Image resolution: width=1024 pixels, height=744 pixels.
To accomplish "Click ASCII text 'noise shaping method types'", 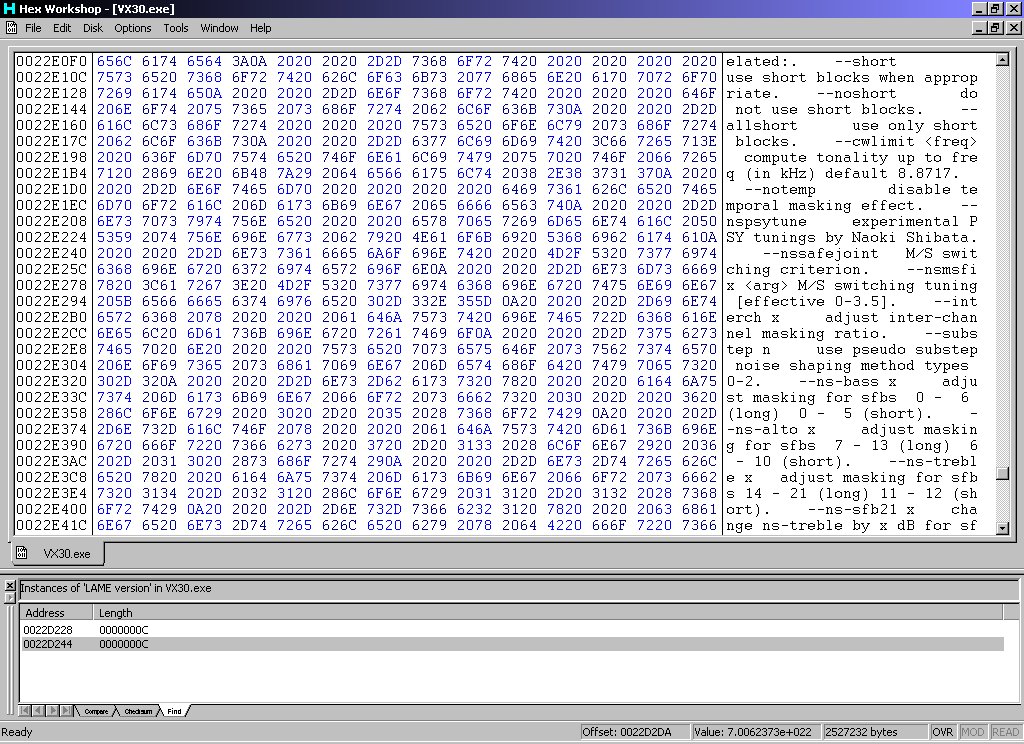I will pyautogui.click(x=852, y=365).
